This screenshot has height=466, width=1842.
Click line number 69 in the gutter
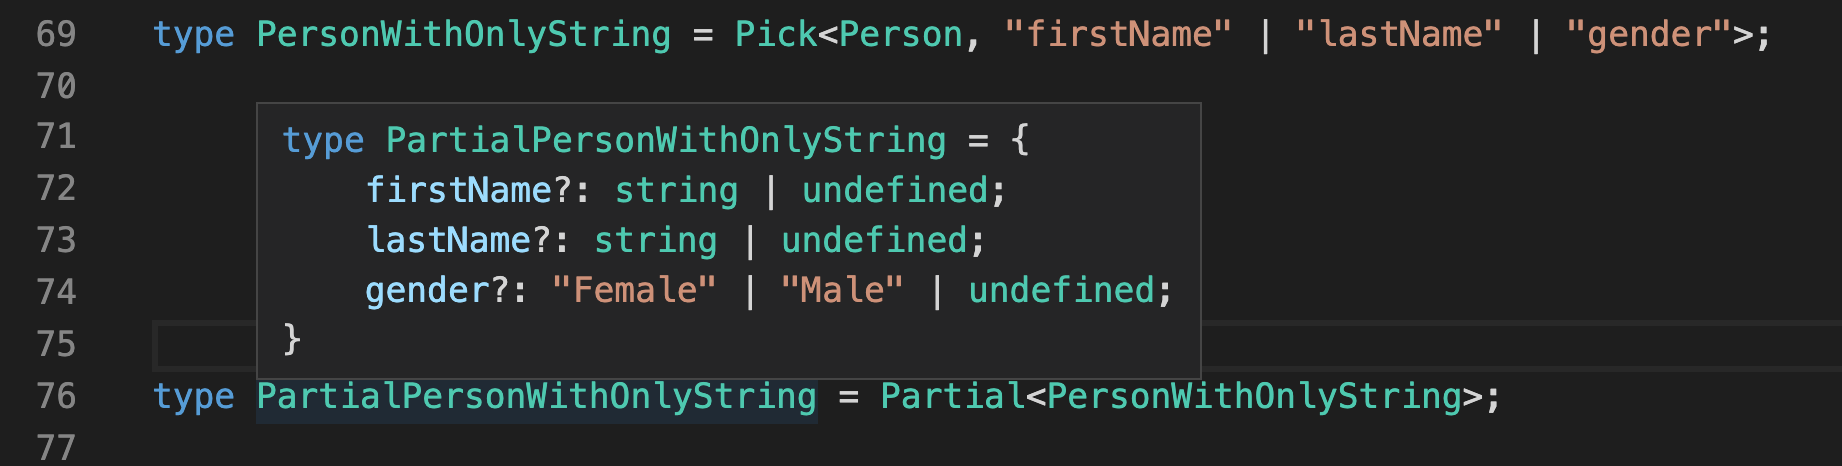click(x=56, y=34)
